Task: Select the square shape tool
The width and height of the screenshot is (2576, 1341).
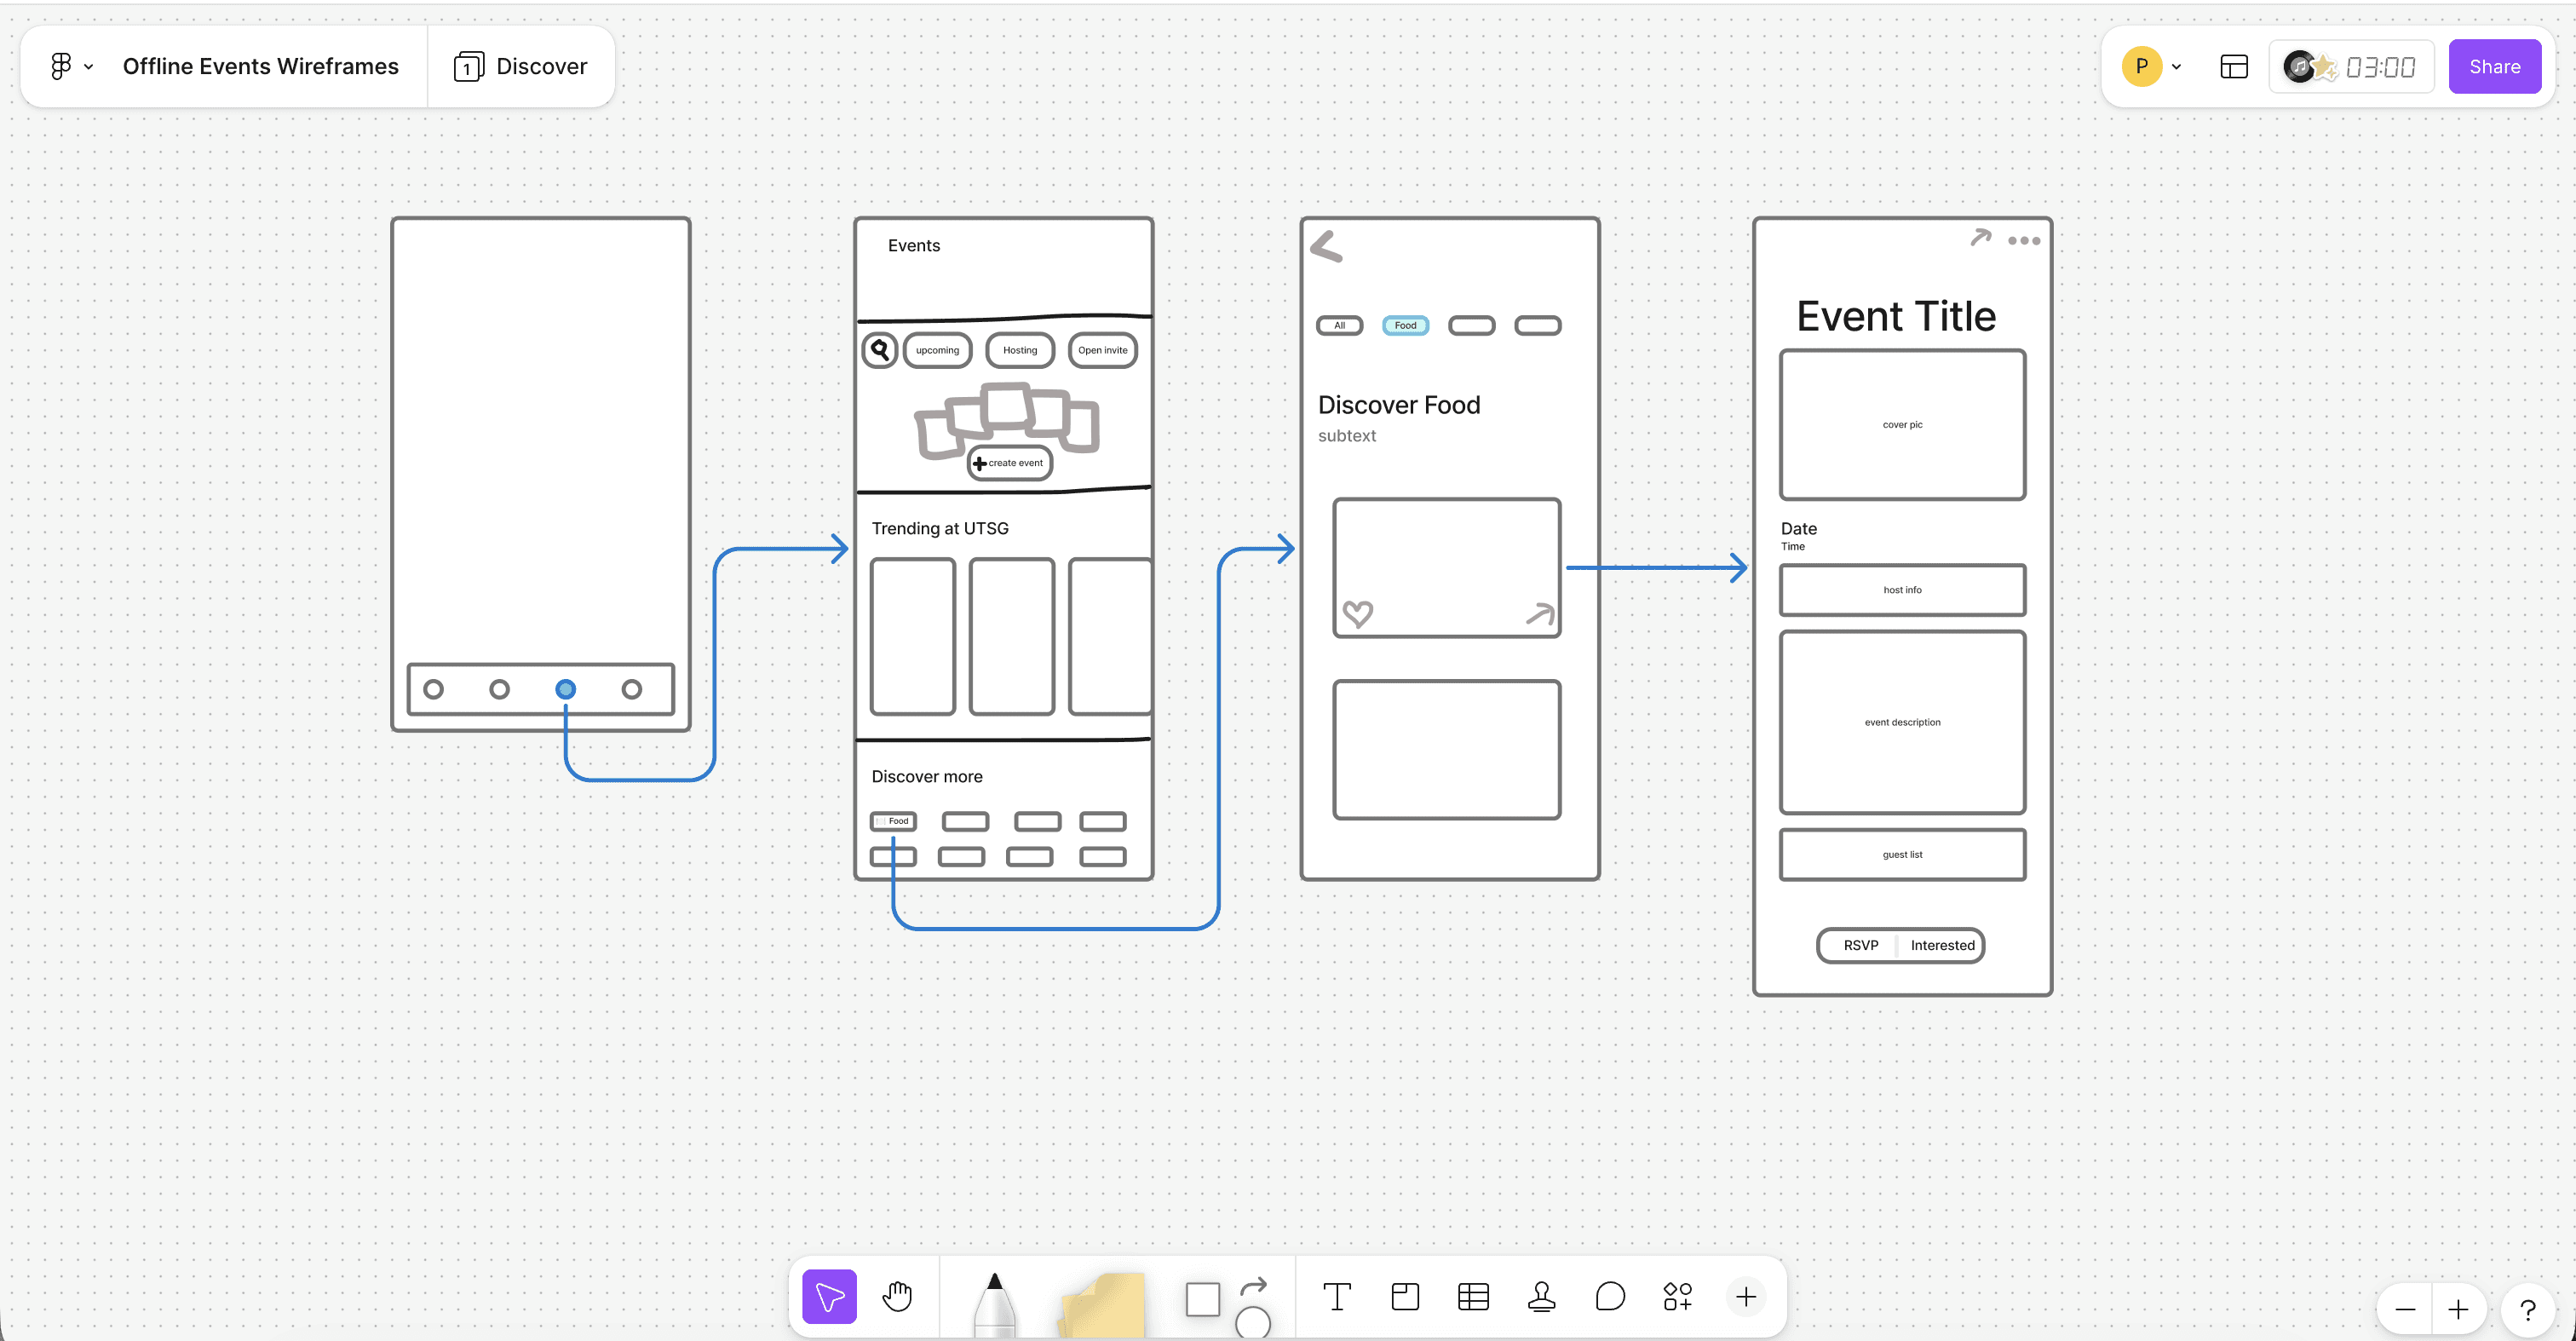Action: 1202,1299
